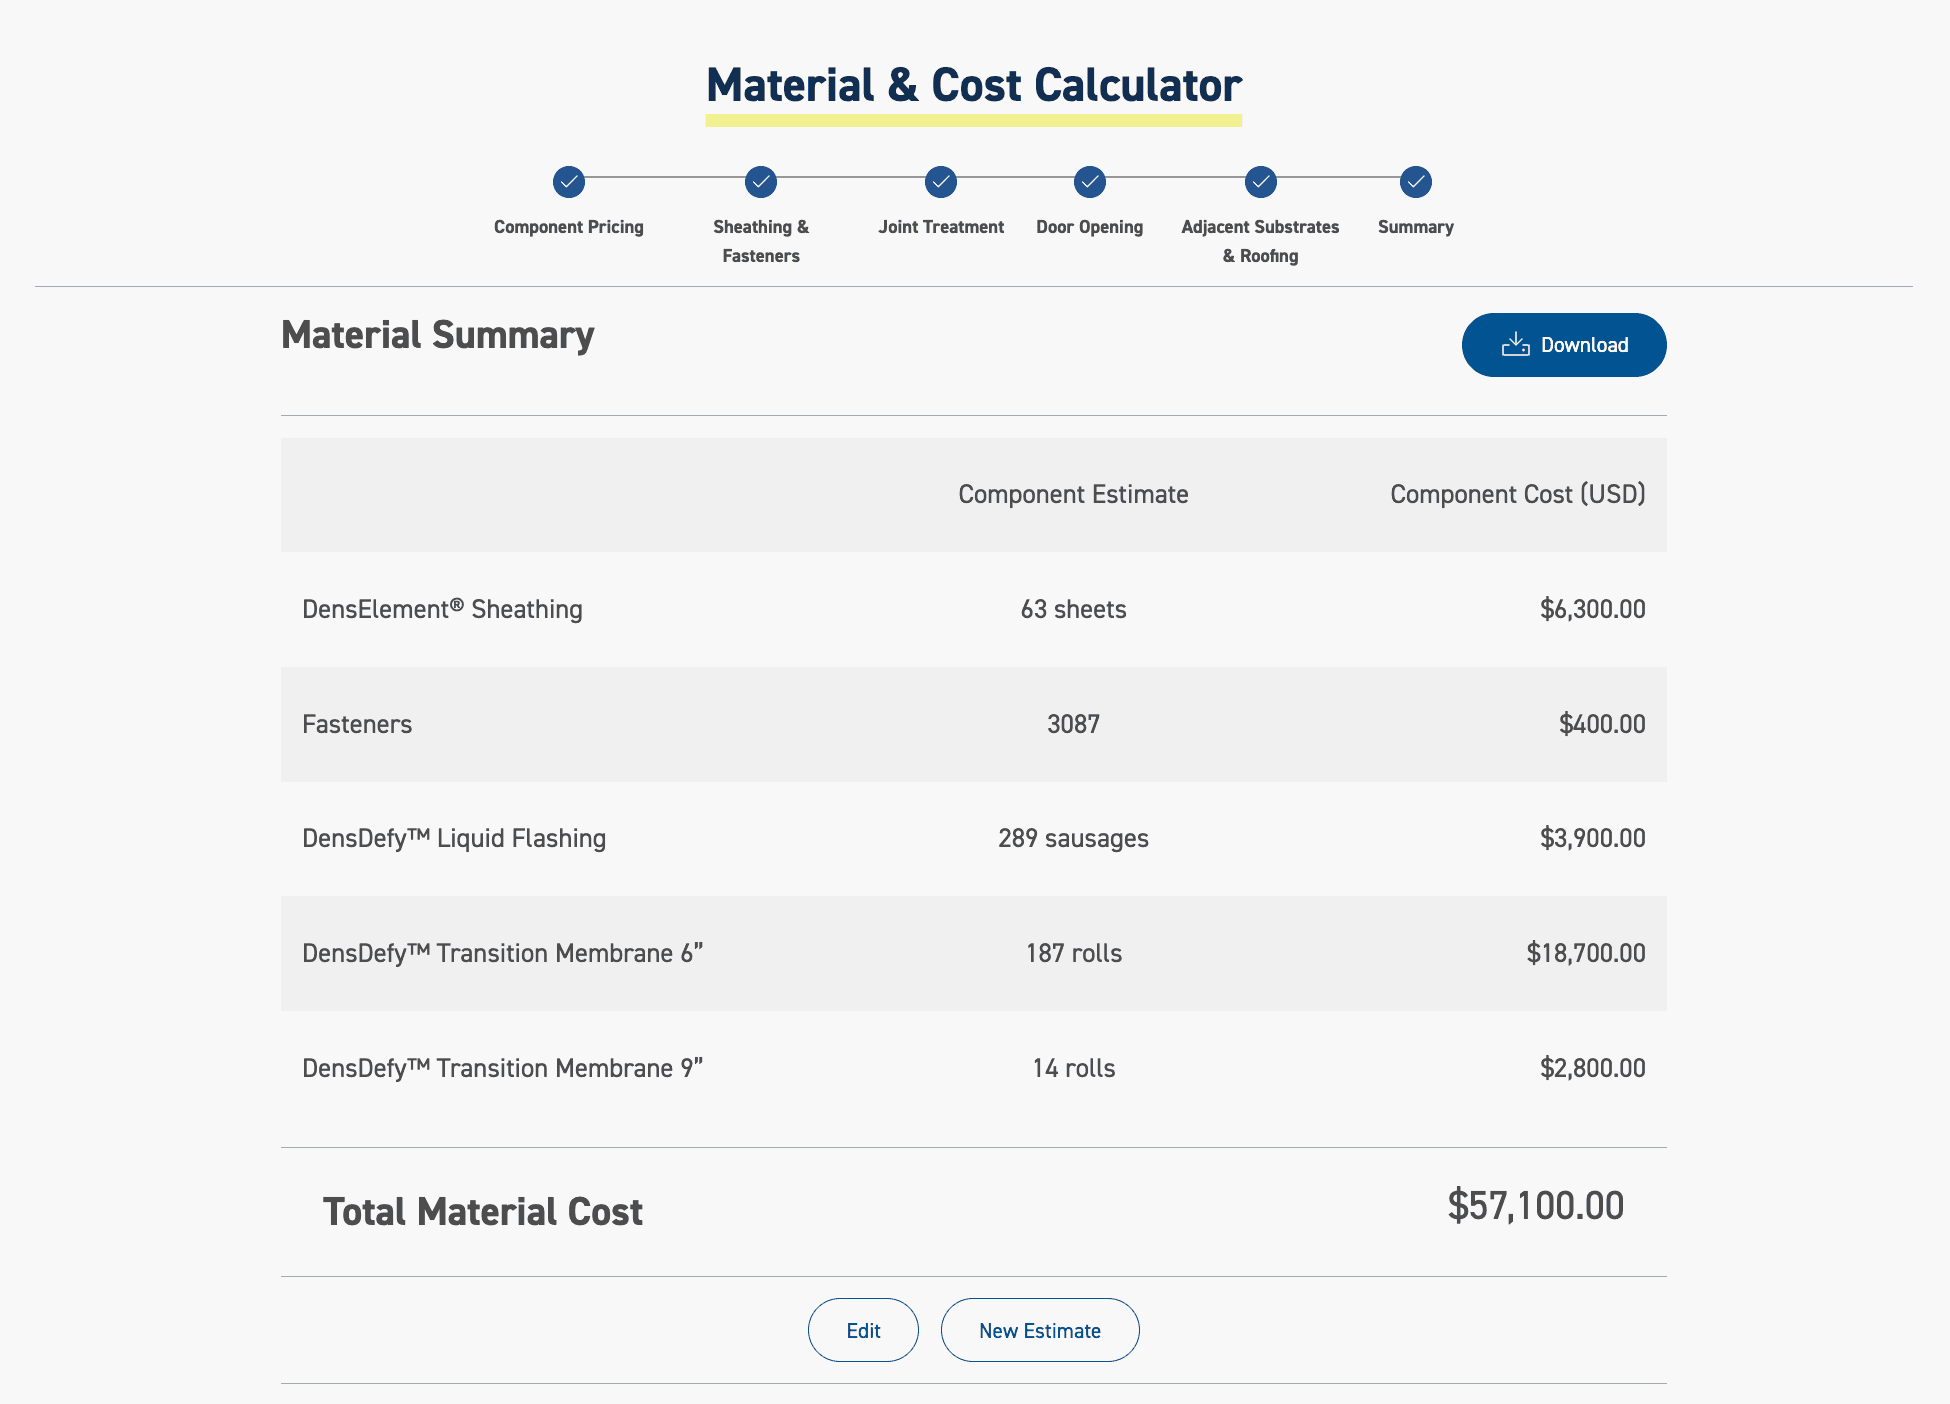Select the Sheathing & Fasteners step icon

(760, 183)
